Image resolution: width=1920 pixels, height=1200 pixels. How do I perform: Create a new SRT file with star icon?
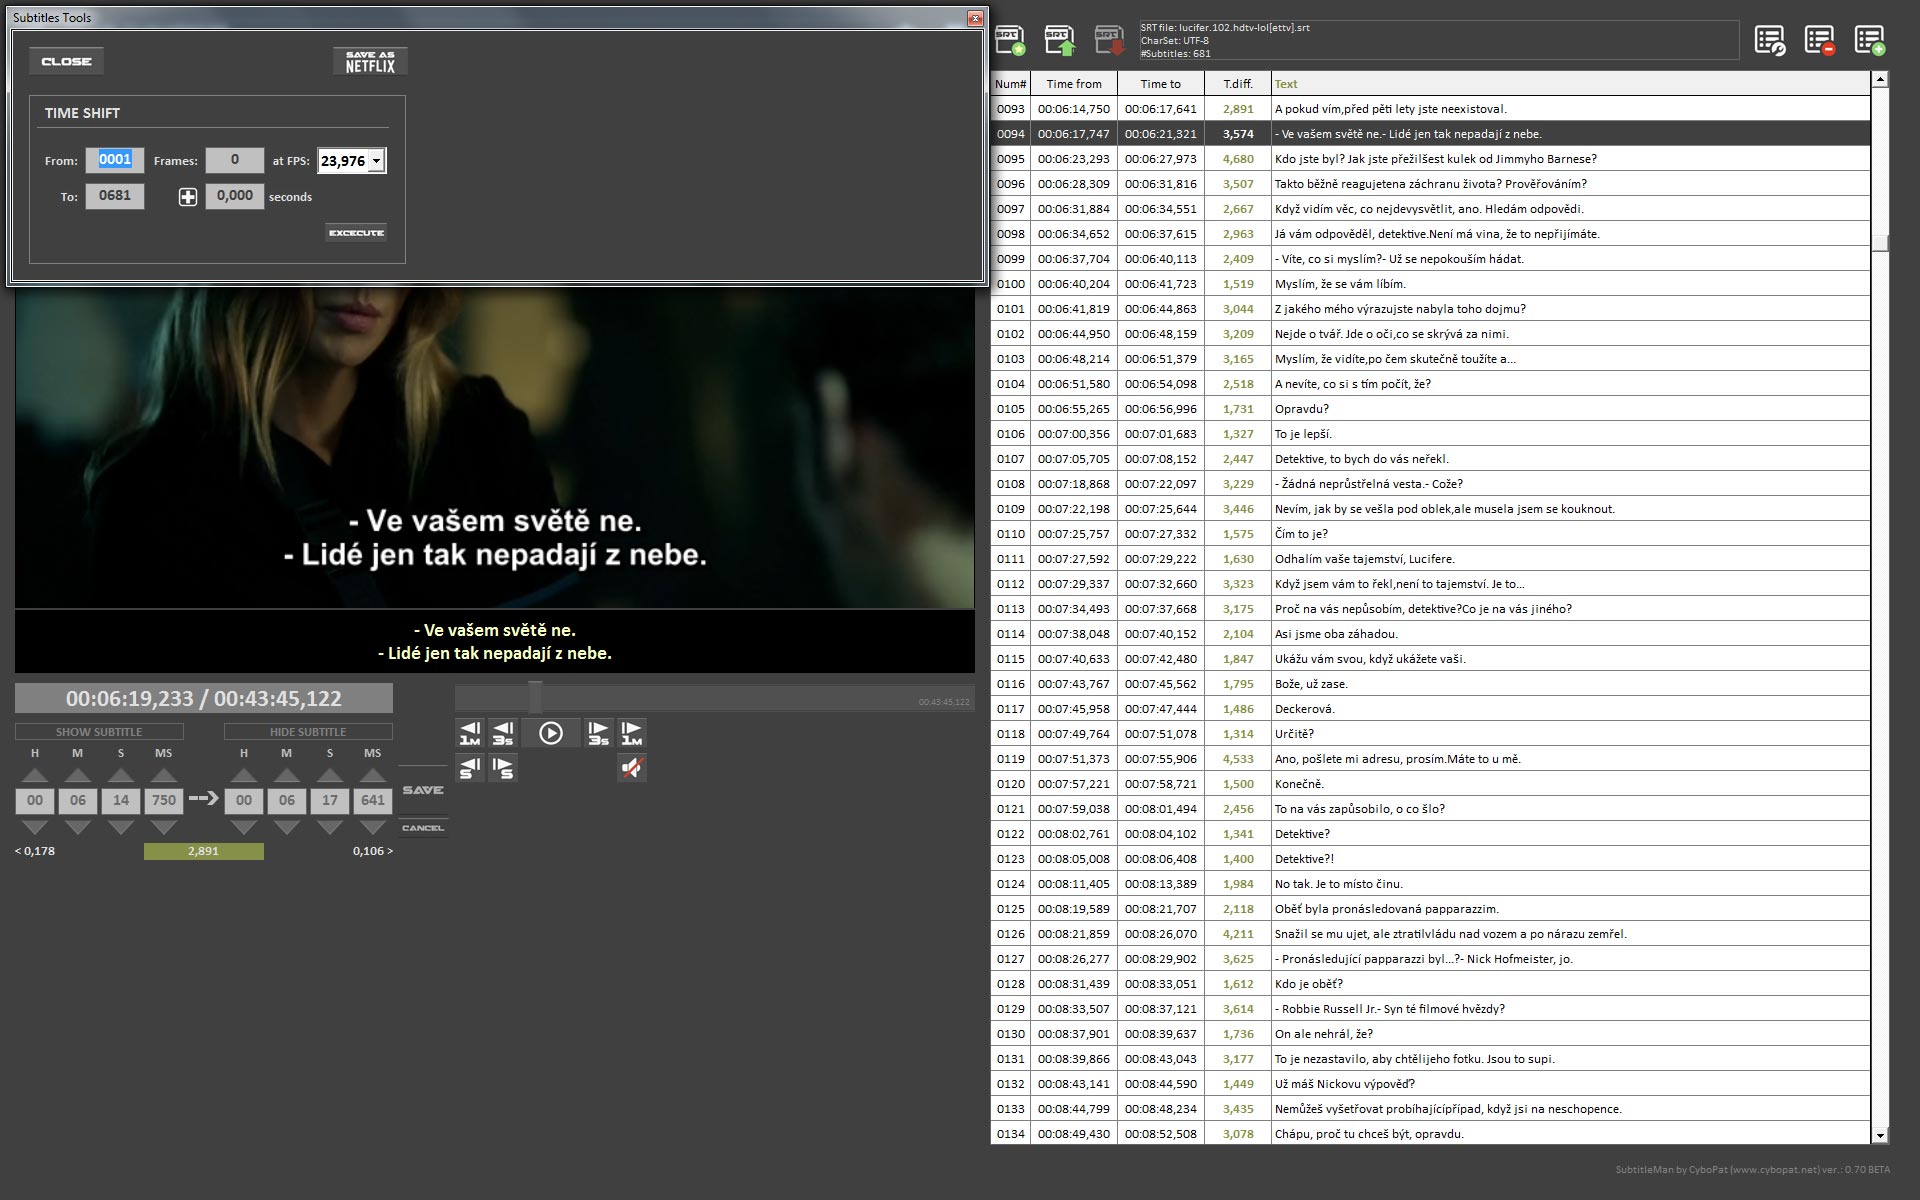coord(1010,41)
